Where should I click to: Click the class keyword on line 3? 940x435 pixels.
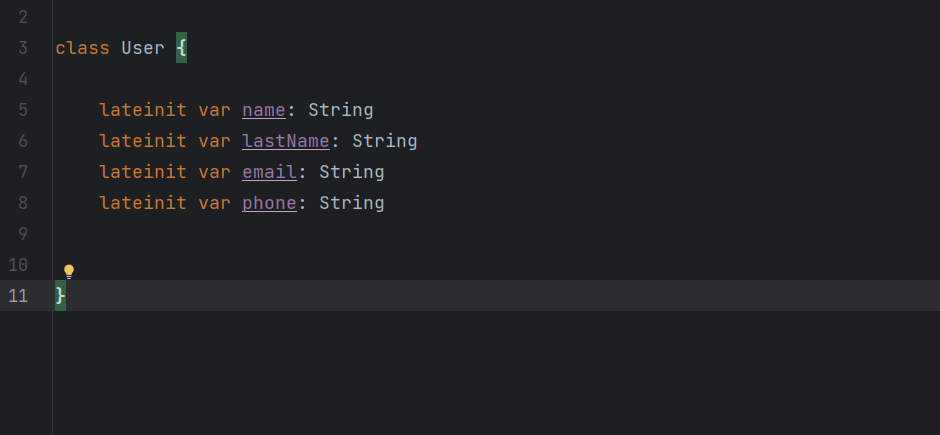point(83,48)
